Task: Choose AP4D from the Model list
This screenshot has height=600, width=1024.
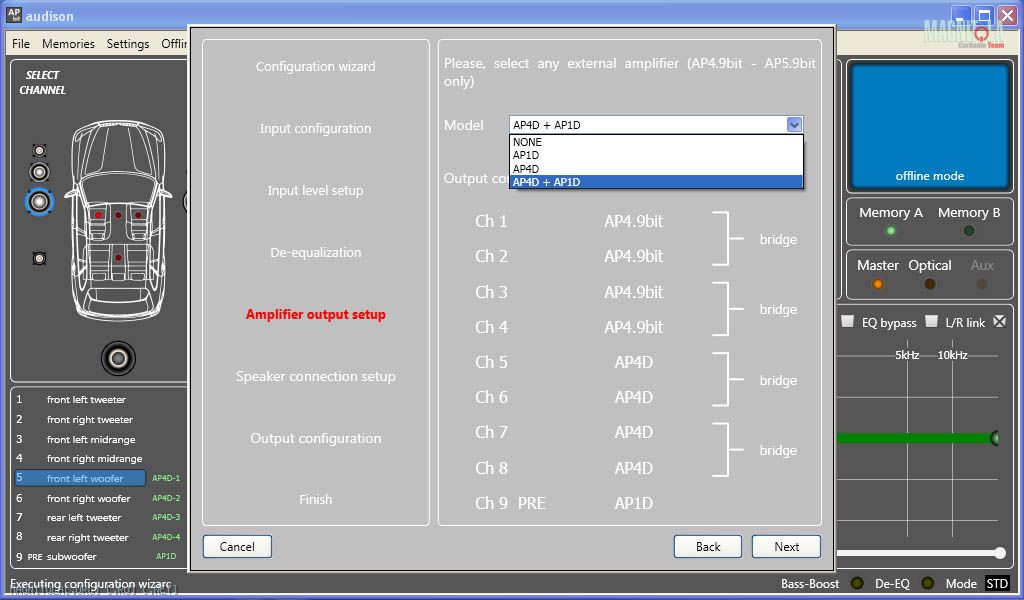Action: point(656,168)
